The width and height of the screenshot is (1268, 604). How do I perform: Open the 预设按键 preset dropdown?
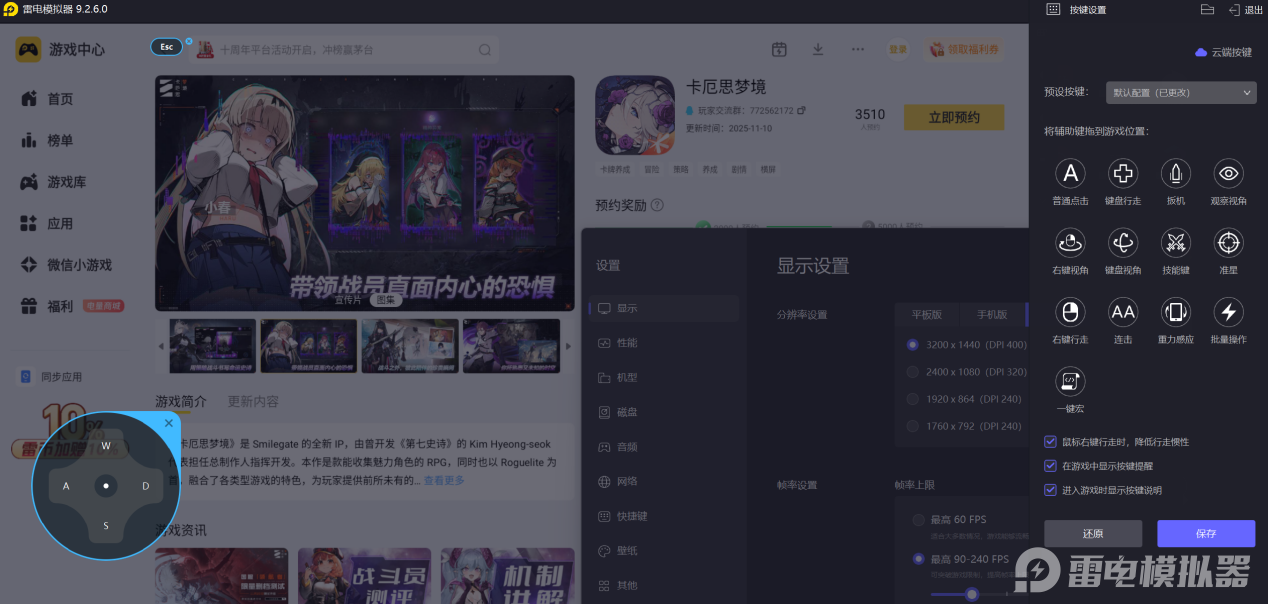point(1181,92)
